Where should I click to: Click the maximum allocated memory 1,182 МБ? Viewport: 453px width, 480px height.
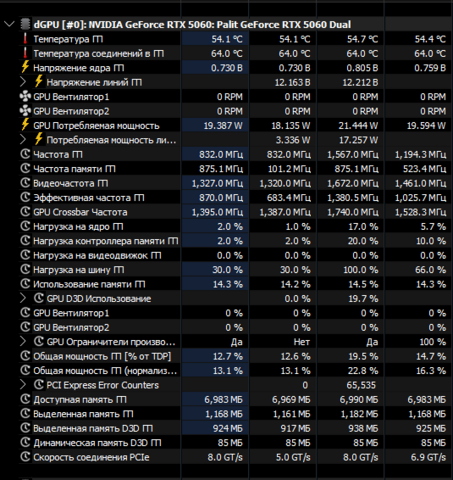(359, 414)
